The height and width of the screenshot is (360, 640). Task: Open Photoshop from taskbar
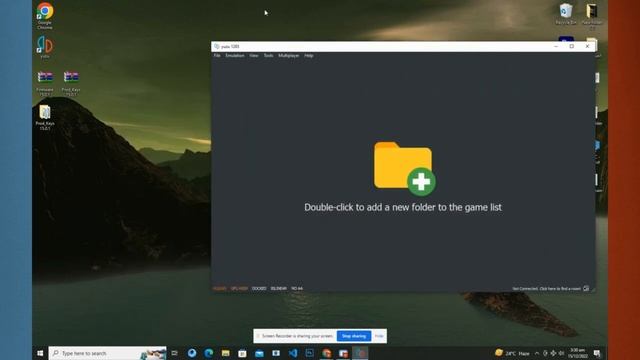pos(309,353)
